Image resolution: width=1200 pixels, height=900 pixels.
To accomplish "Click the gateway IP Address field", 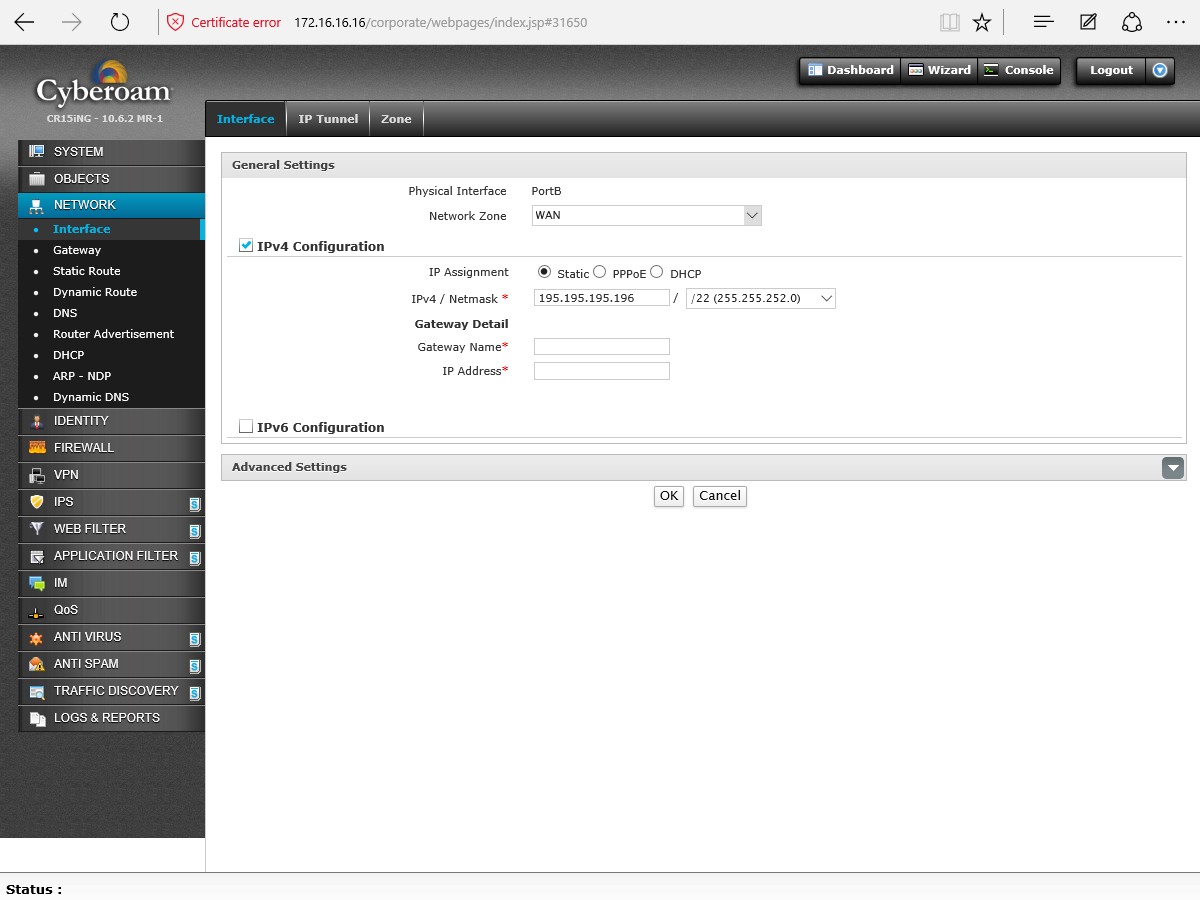I will coord(602,371).
